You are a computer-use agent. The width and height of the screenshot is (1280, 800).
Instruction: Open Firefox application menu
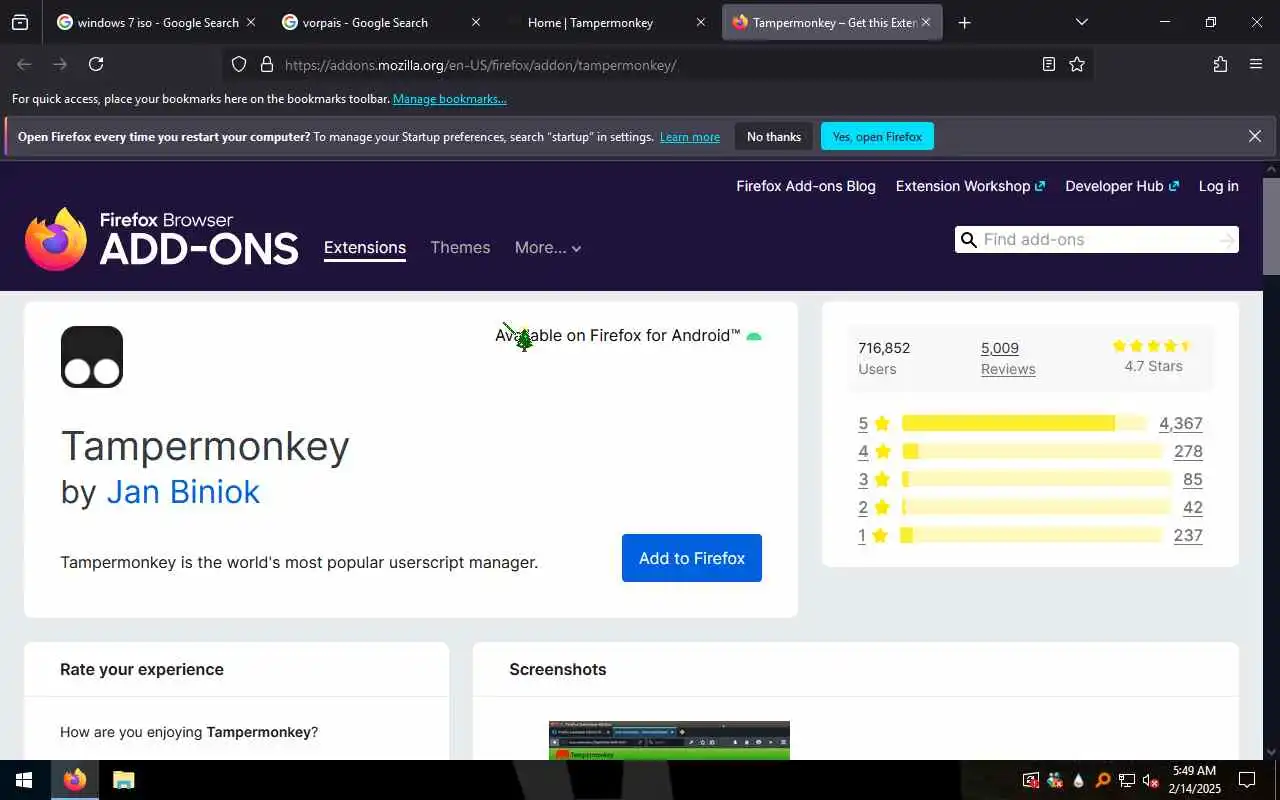coord(1256,64)
